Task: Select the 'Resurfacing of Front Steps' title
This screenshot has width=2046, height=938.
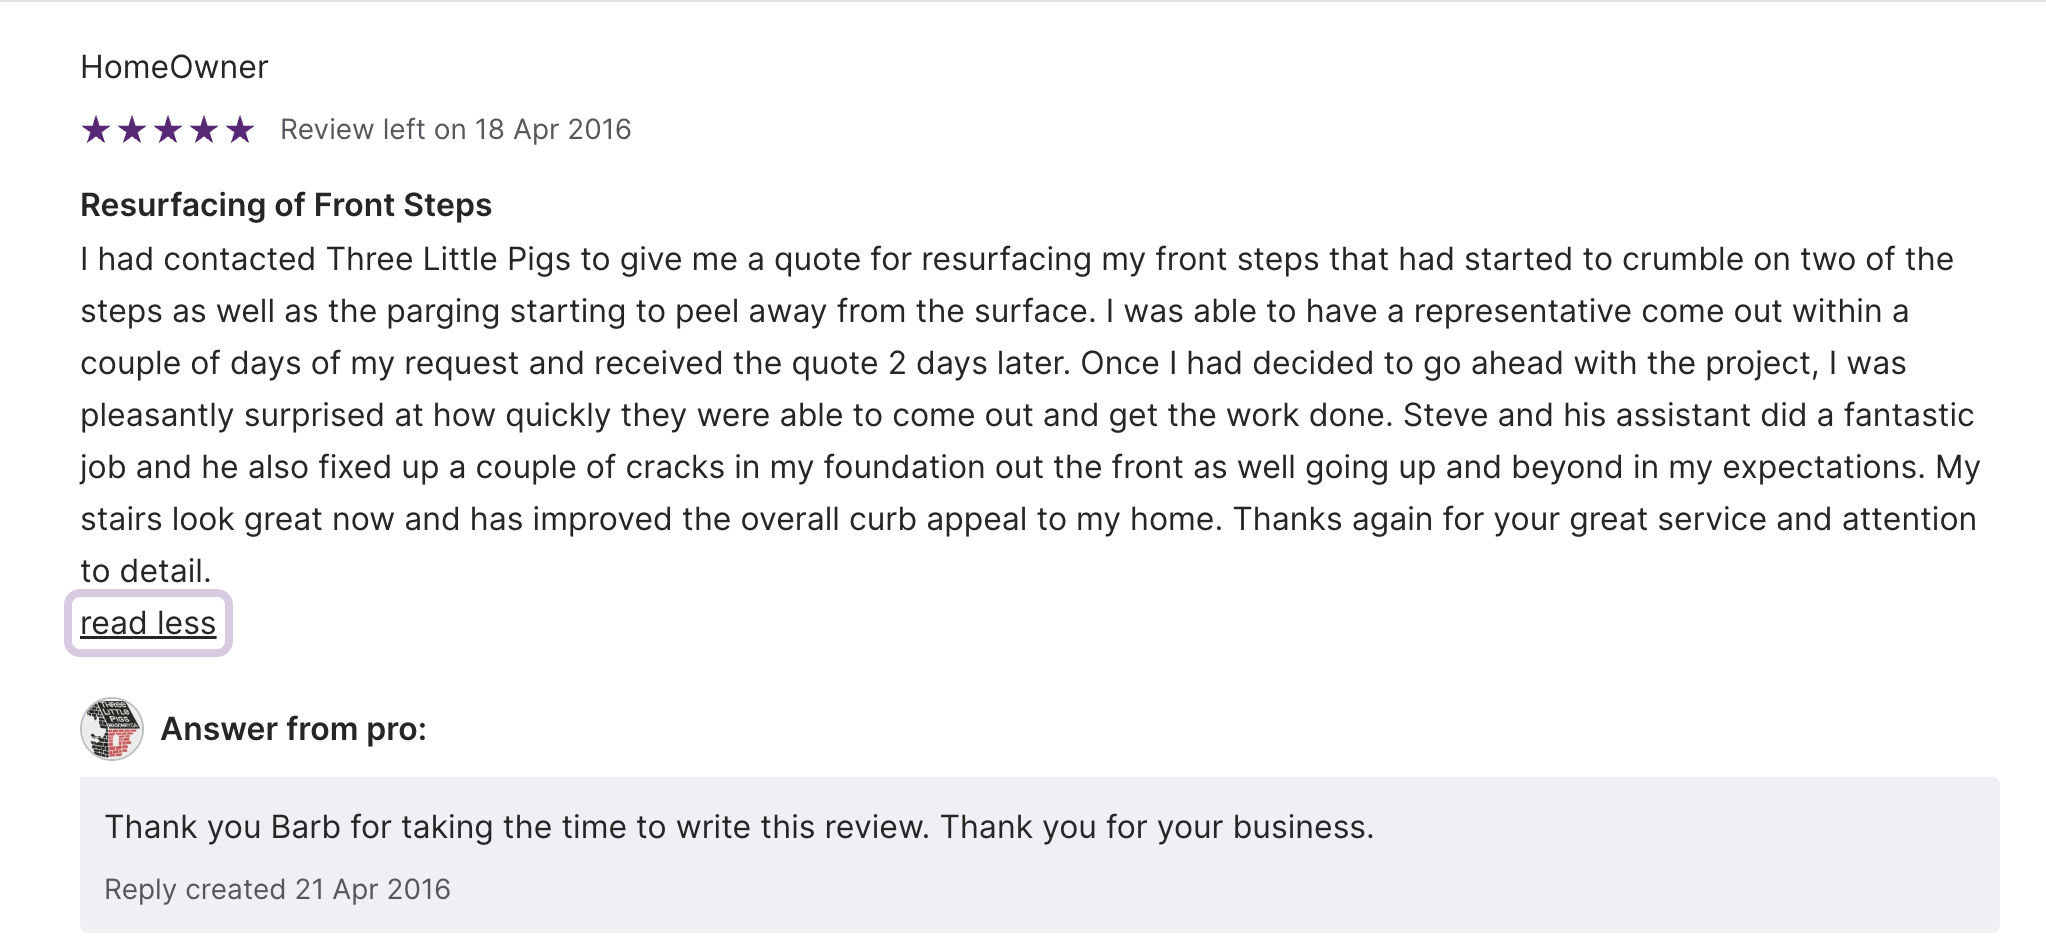Action: (286, 205)
